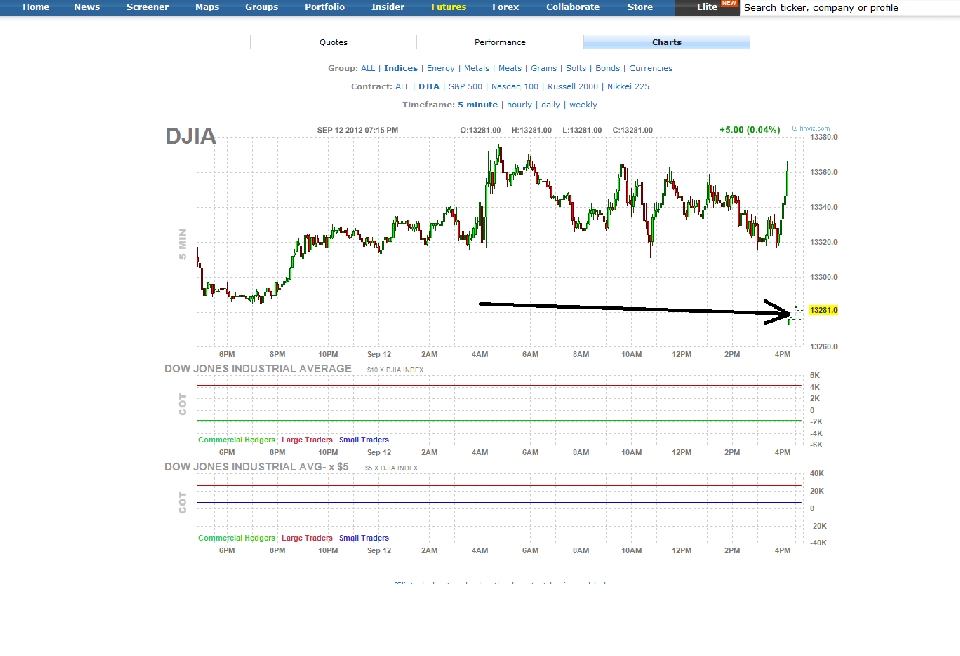Image resolution: width=960 pixels, height=656 pixels.
Task: Filter the group by Energy
Action: click(441, 68)
